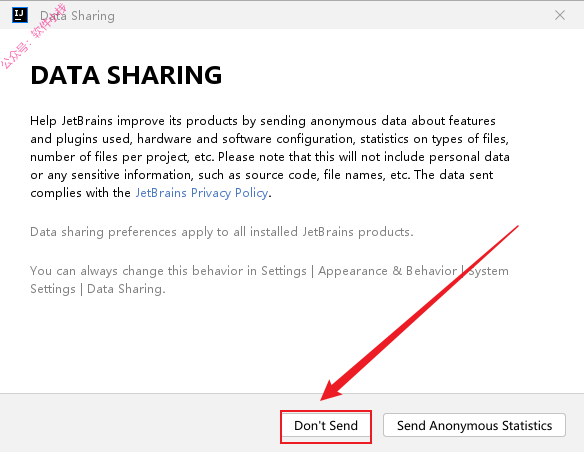The image size is (584, 452).
Task: Choose the Don't Send button
Action: pyautogui.click(x=326, y=426)
